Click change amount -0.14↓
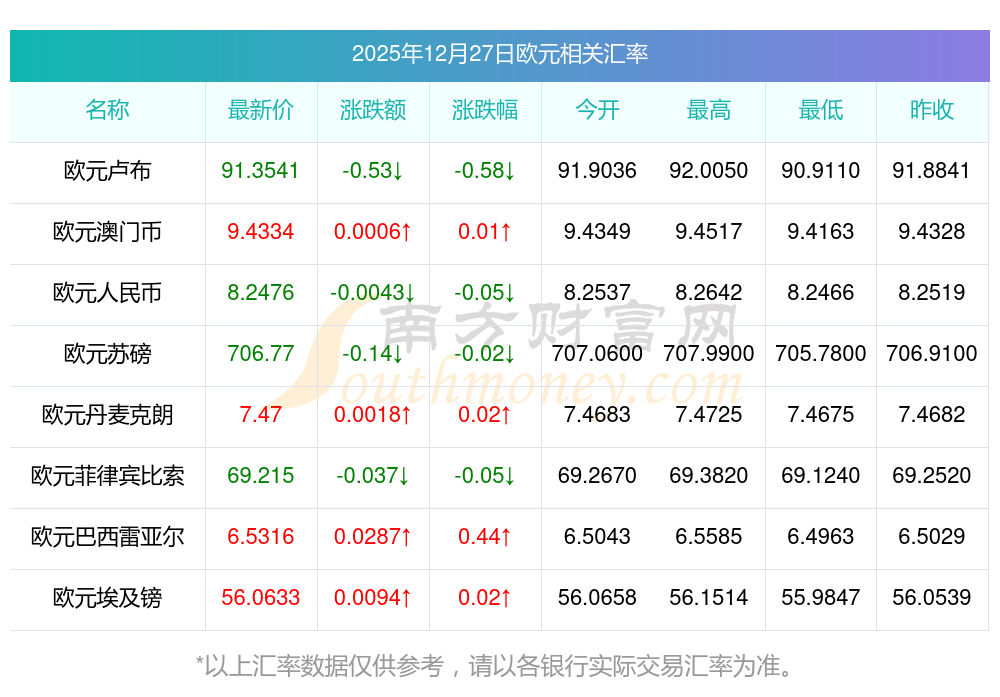The image size is (1000, 697). coord(372,353)
